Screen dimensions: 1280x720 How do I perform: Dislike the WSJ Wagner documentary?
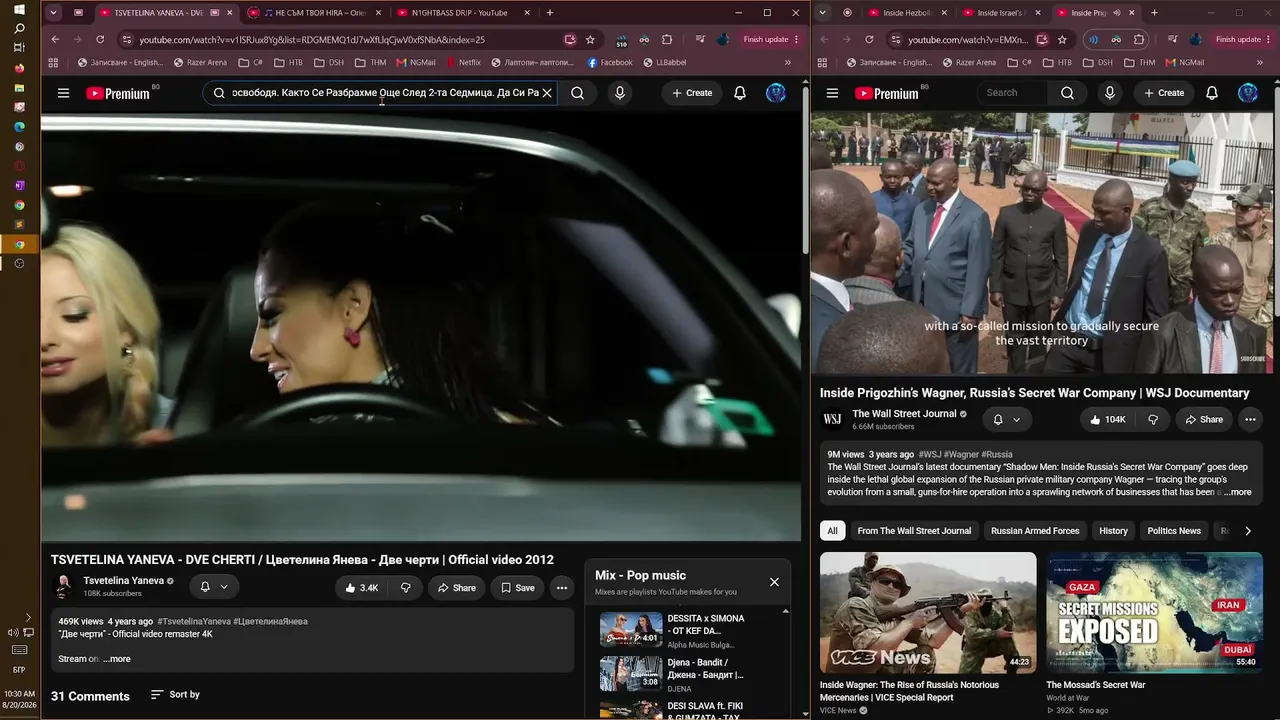1152,420
